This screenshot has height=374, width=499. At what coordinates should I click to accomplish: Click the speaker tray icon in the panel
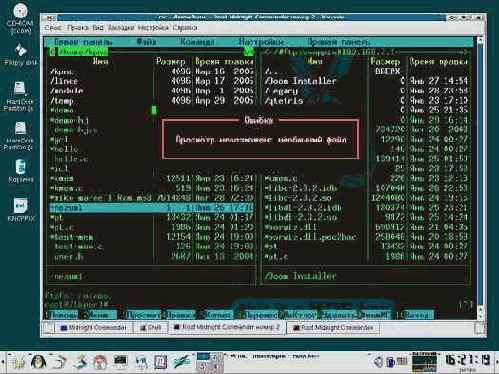tap(378, 361)
